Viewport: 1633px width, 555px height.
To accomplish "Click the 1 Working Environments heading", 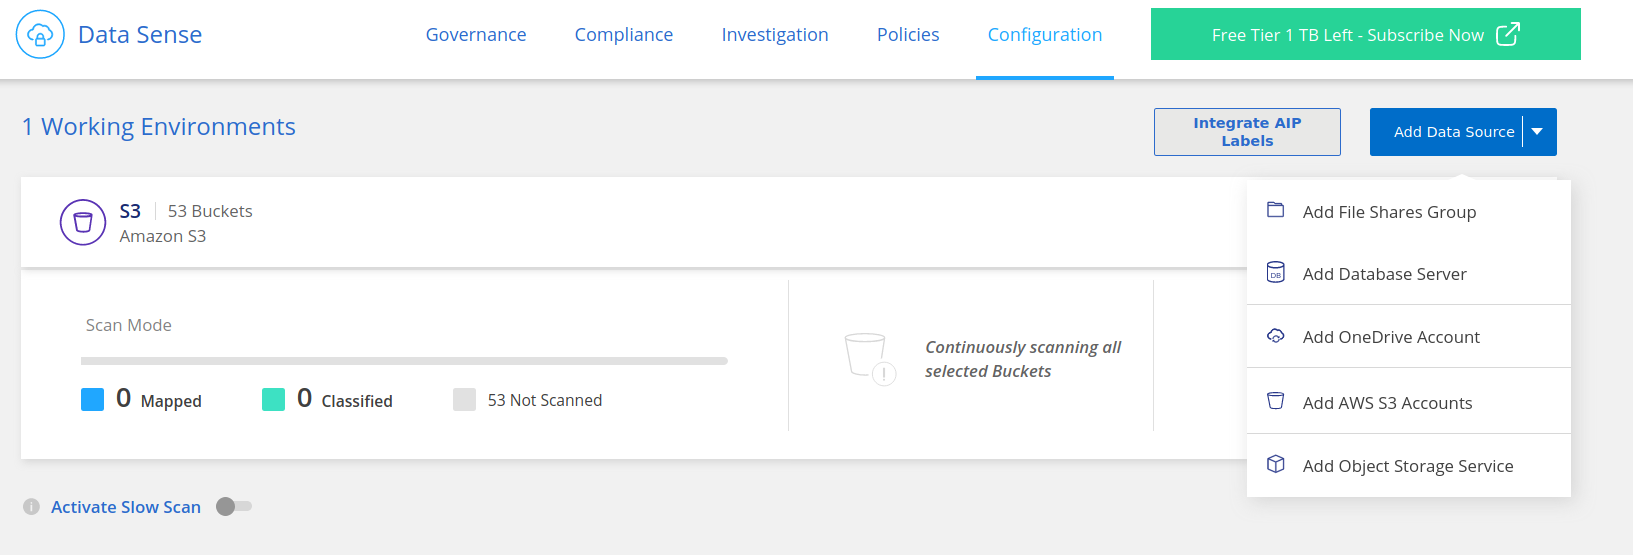I will [x=159, y=127].
